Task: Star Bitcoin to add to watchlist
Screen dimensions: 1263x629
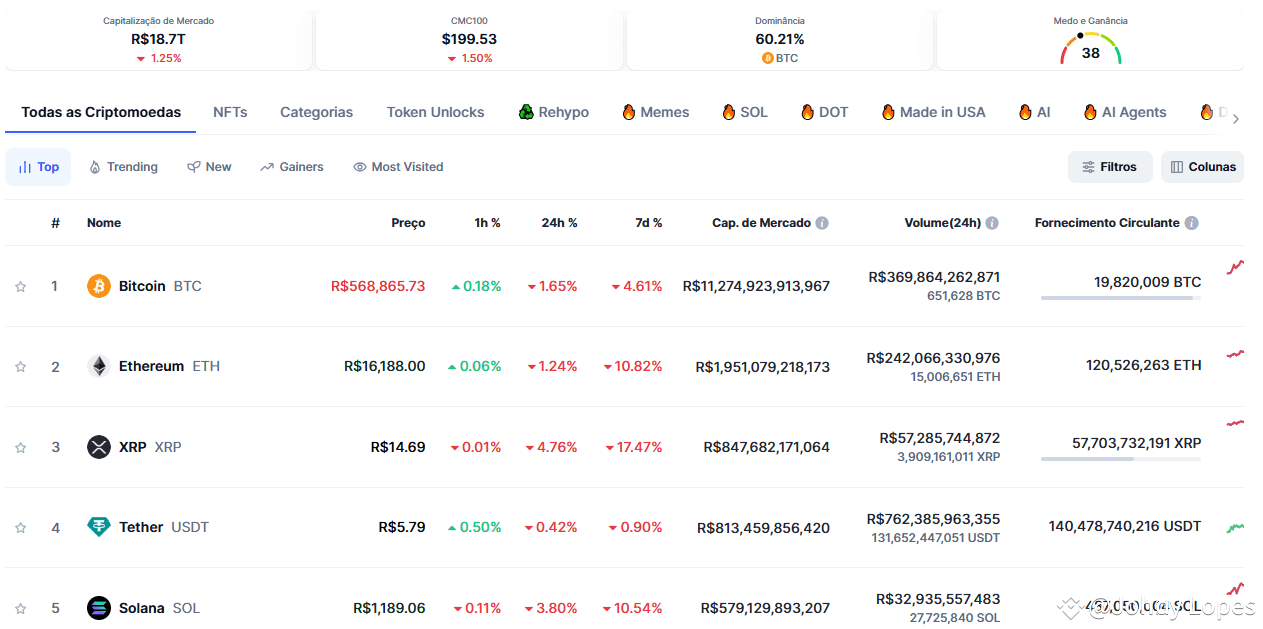Action: tap(20, 287)
